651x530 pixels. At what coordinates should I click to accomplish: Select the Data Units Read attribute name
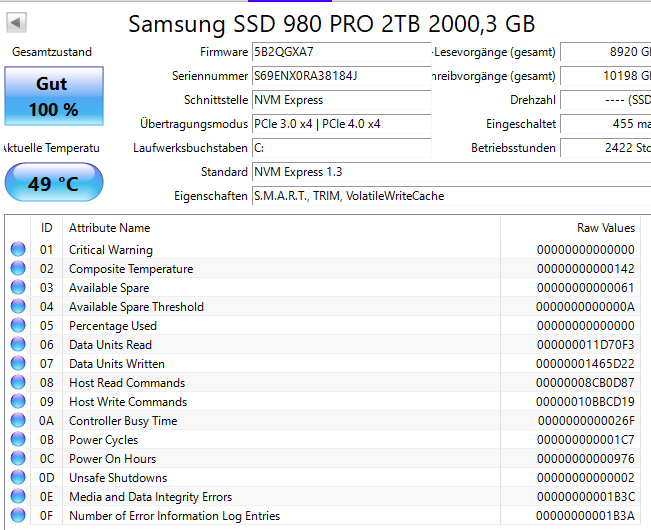click(110, 345)
